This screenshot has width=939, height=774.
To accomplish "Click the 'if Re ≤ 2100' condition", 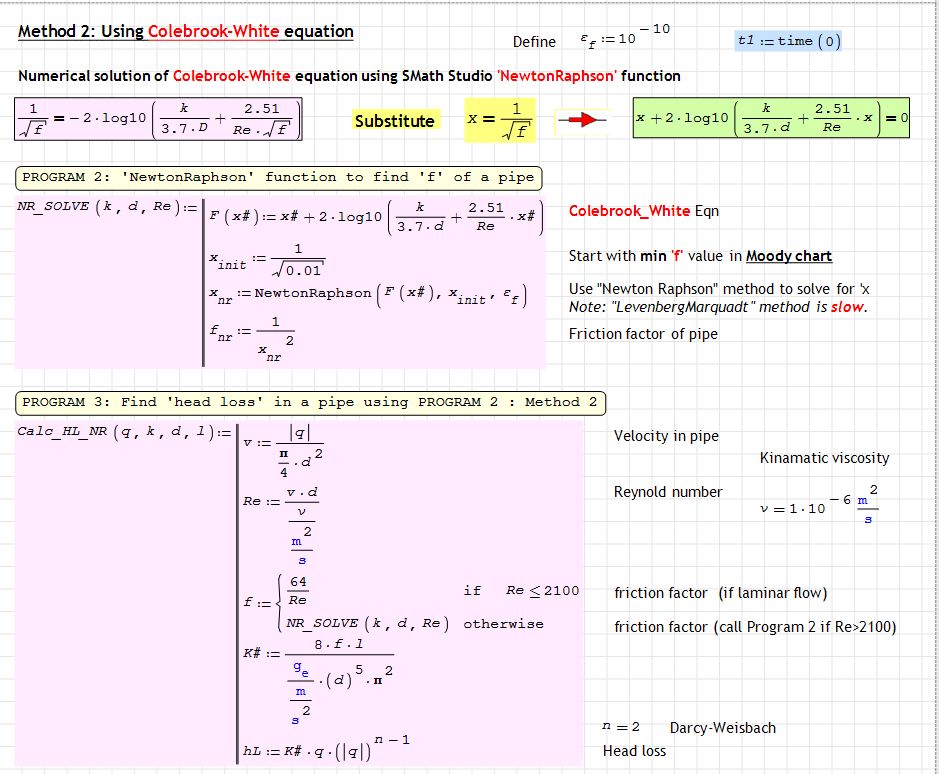I will pos(520,591).
